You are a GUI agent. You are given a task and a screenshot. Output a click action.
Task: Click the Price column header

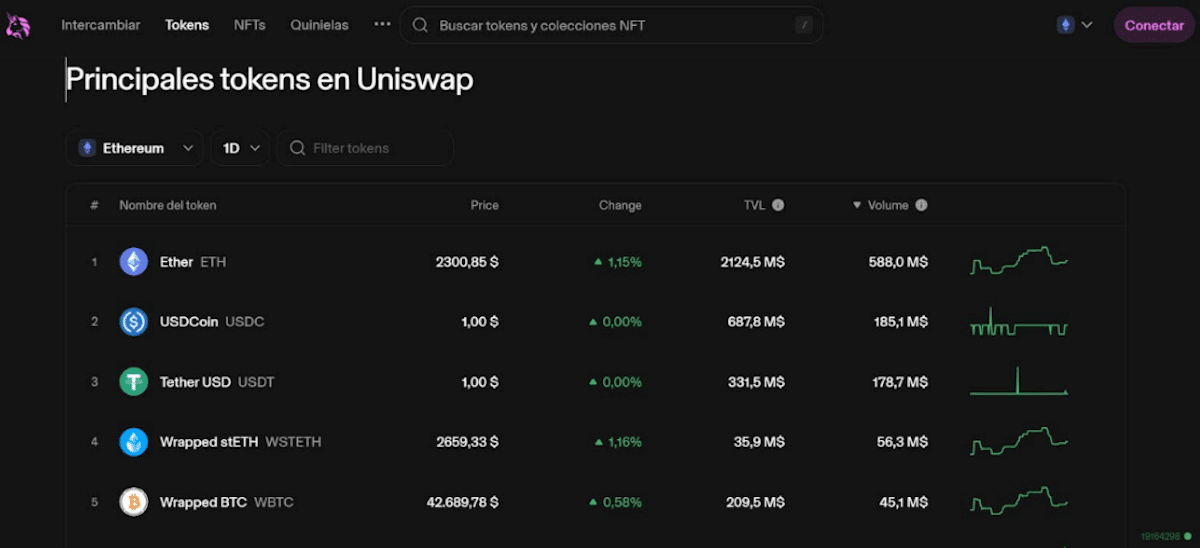point(485,205)
